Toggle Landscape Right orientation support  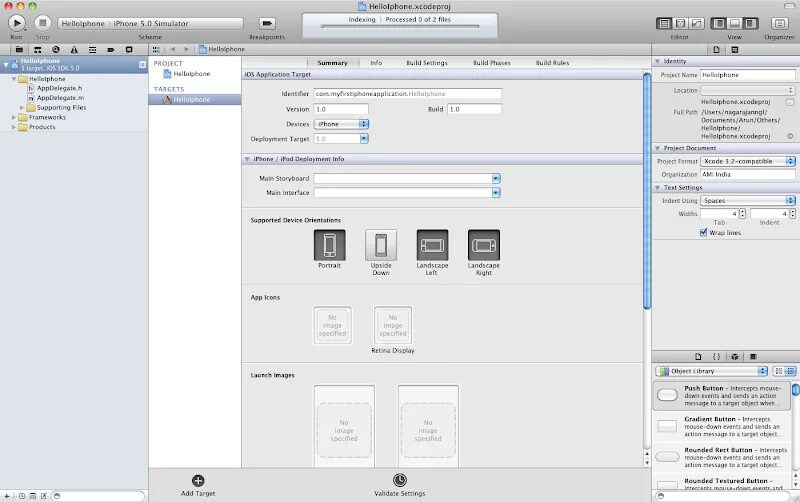coord(484,245)
